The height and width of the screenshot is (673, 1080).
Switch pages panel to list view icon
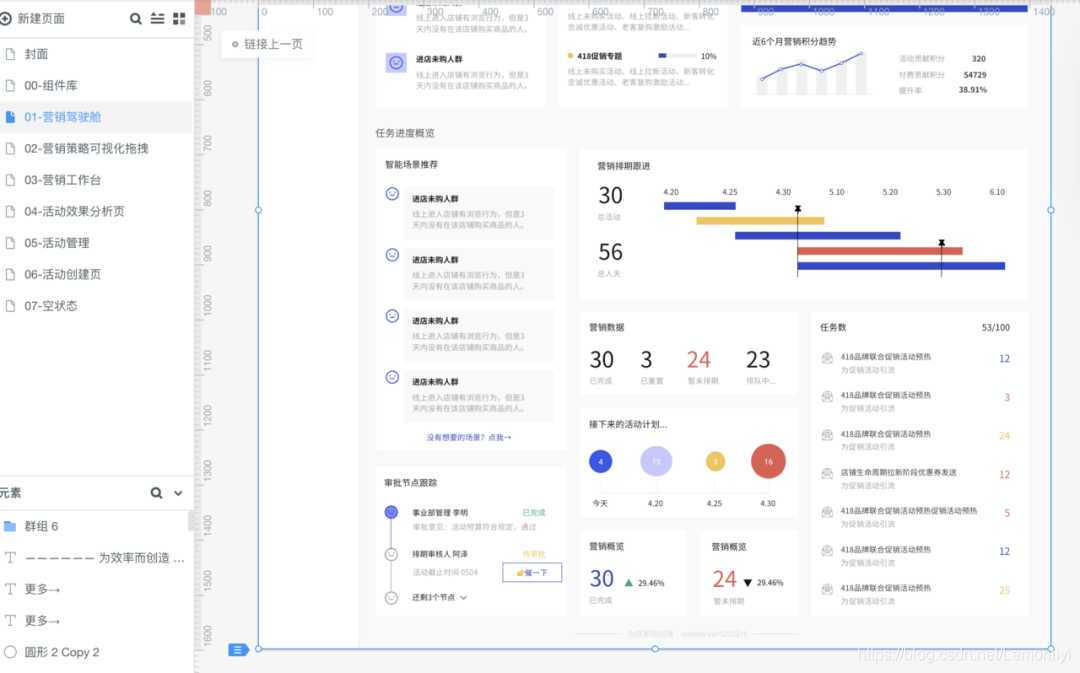click(x=158, y=19)
